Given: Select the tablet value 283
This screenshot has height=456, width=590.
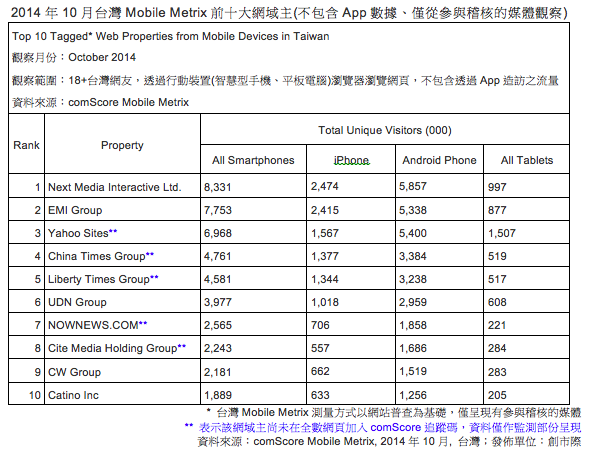Looking at the screenshot, I should [497, 372].
